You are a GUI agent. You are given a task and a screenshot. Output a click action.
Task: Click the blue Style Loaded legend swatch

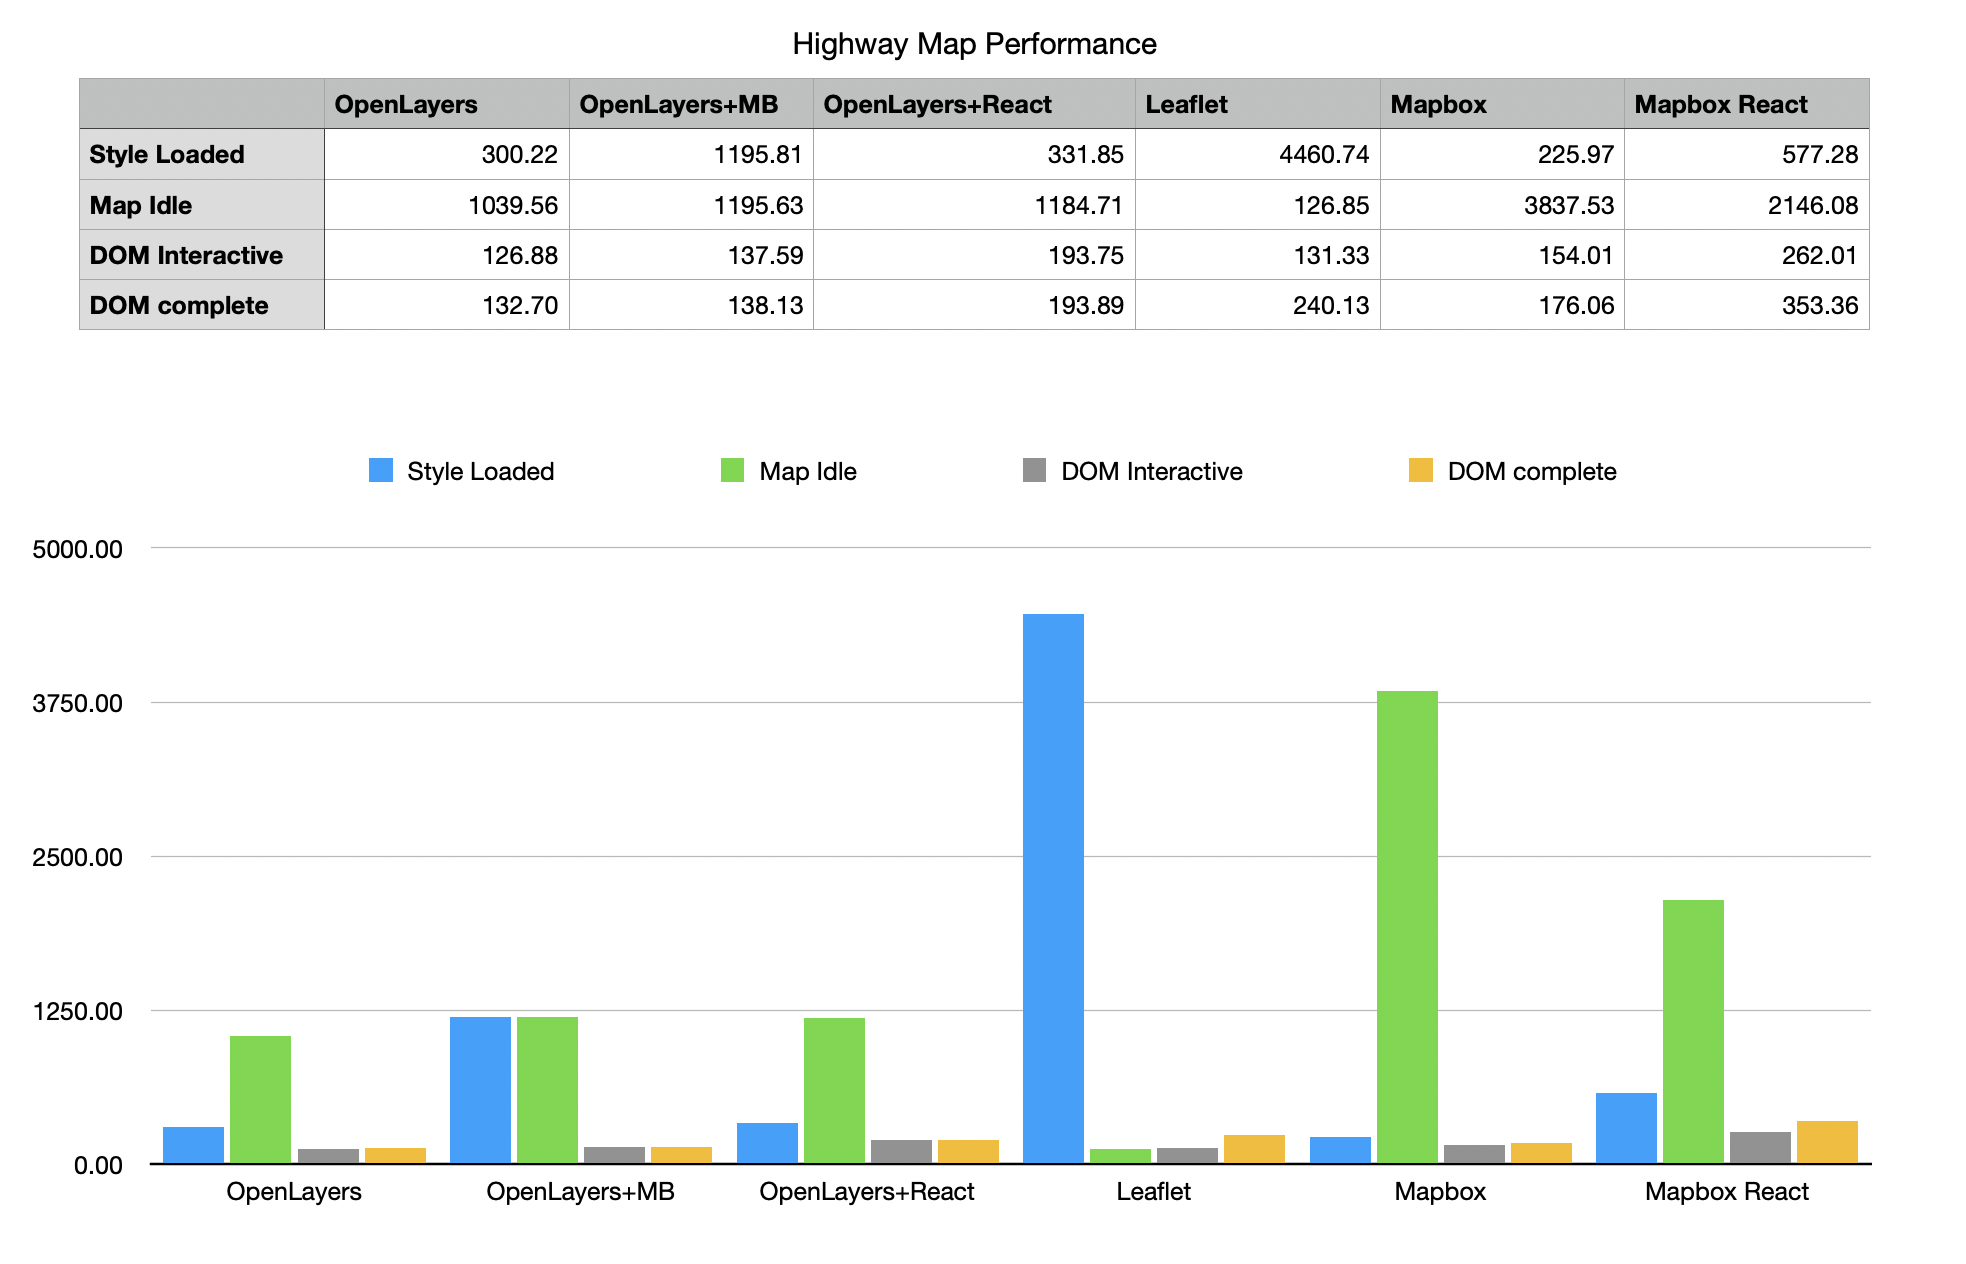coord(380,470)
